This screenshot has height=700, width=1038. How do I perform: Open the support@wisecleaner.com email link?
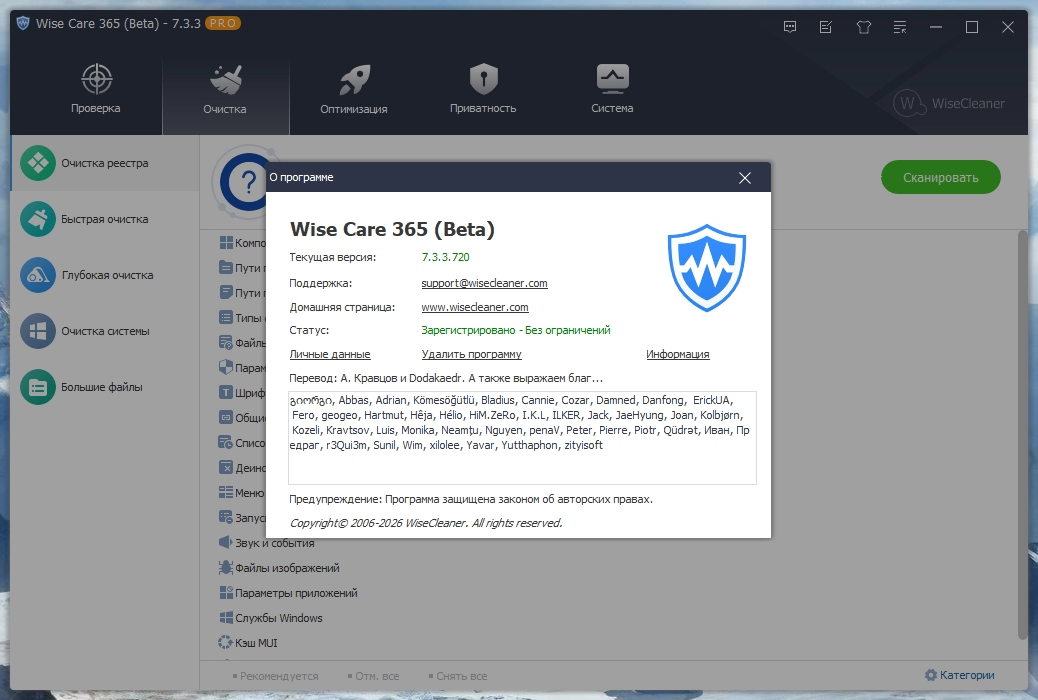click(x=484, y=283)
